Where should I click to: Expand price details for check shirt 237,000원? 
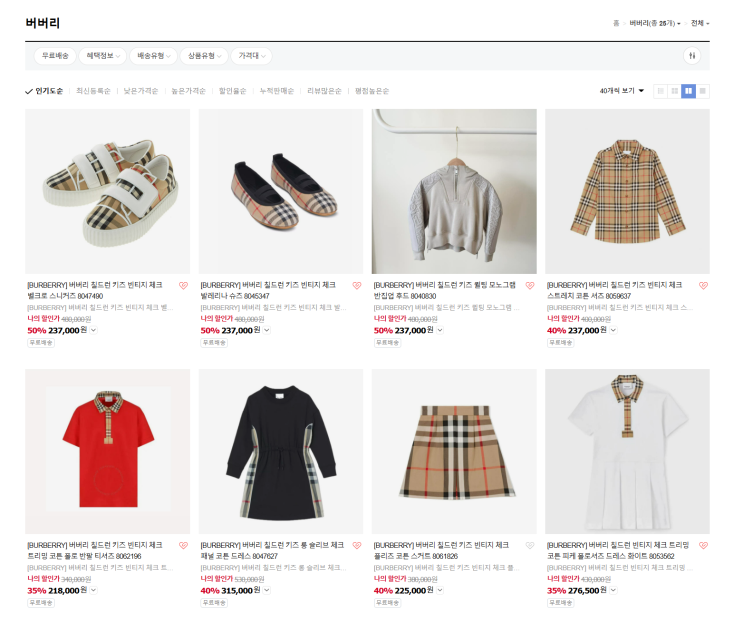point(613,330)
